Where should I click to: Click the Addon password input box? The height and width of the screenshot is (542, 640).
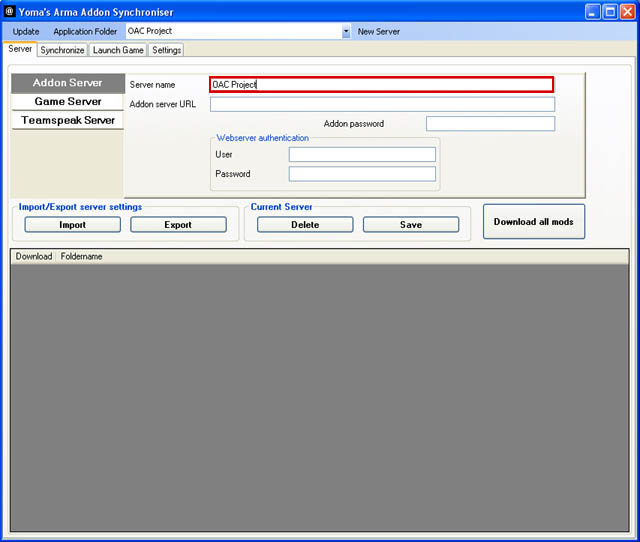tap(489, 124)
